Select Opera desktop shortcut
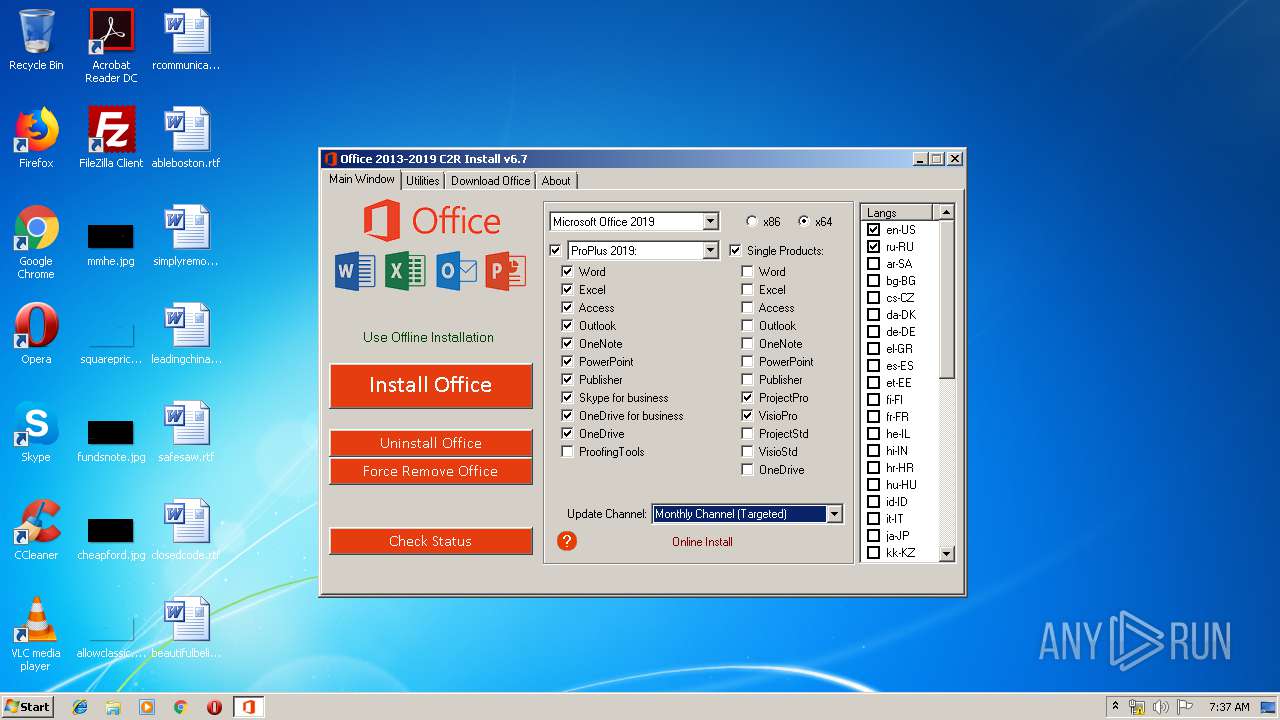Image resolution: width=1280 pixels, height=720 pixels. (x=36, y=334)
